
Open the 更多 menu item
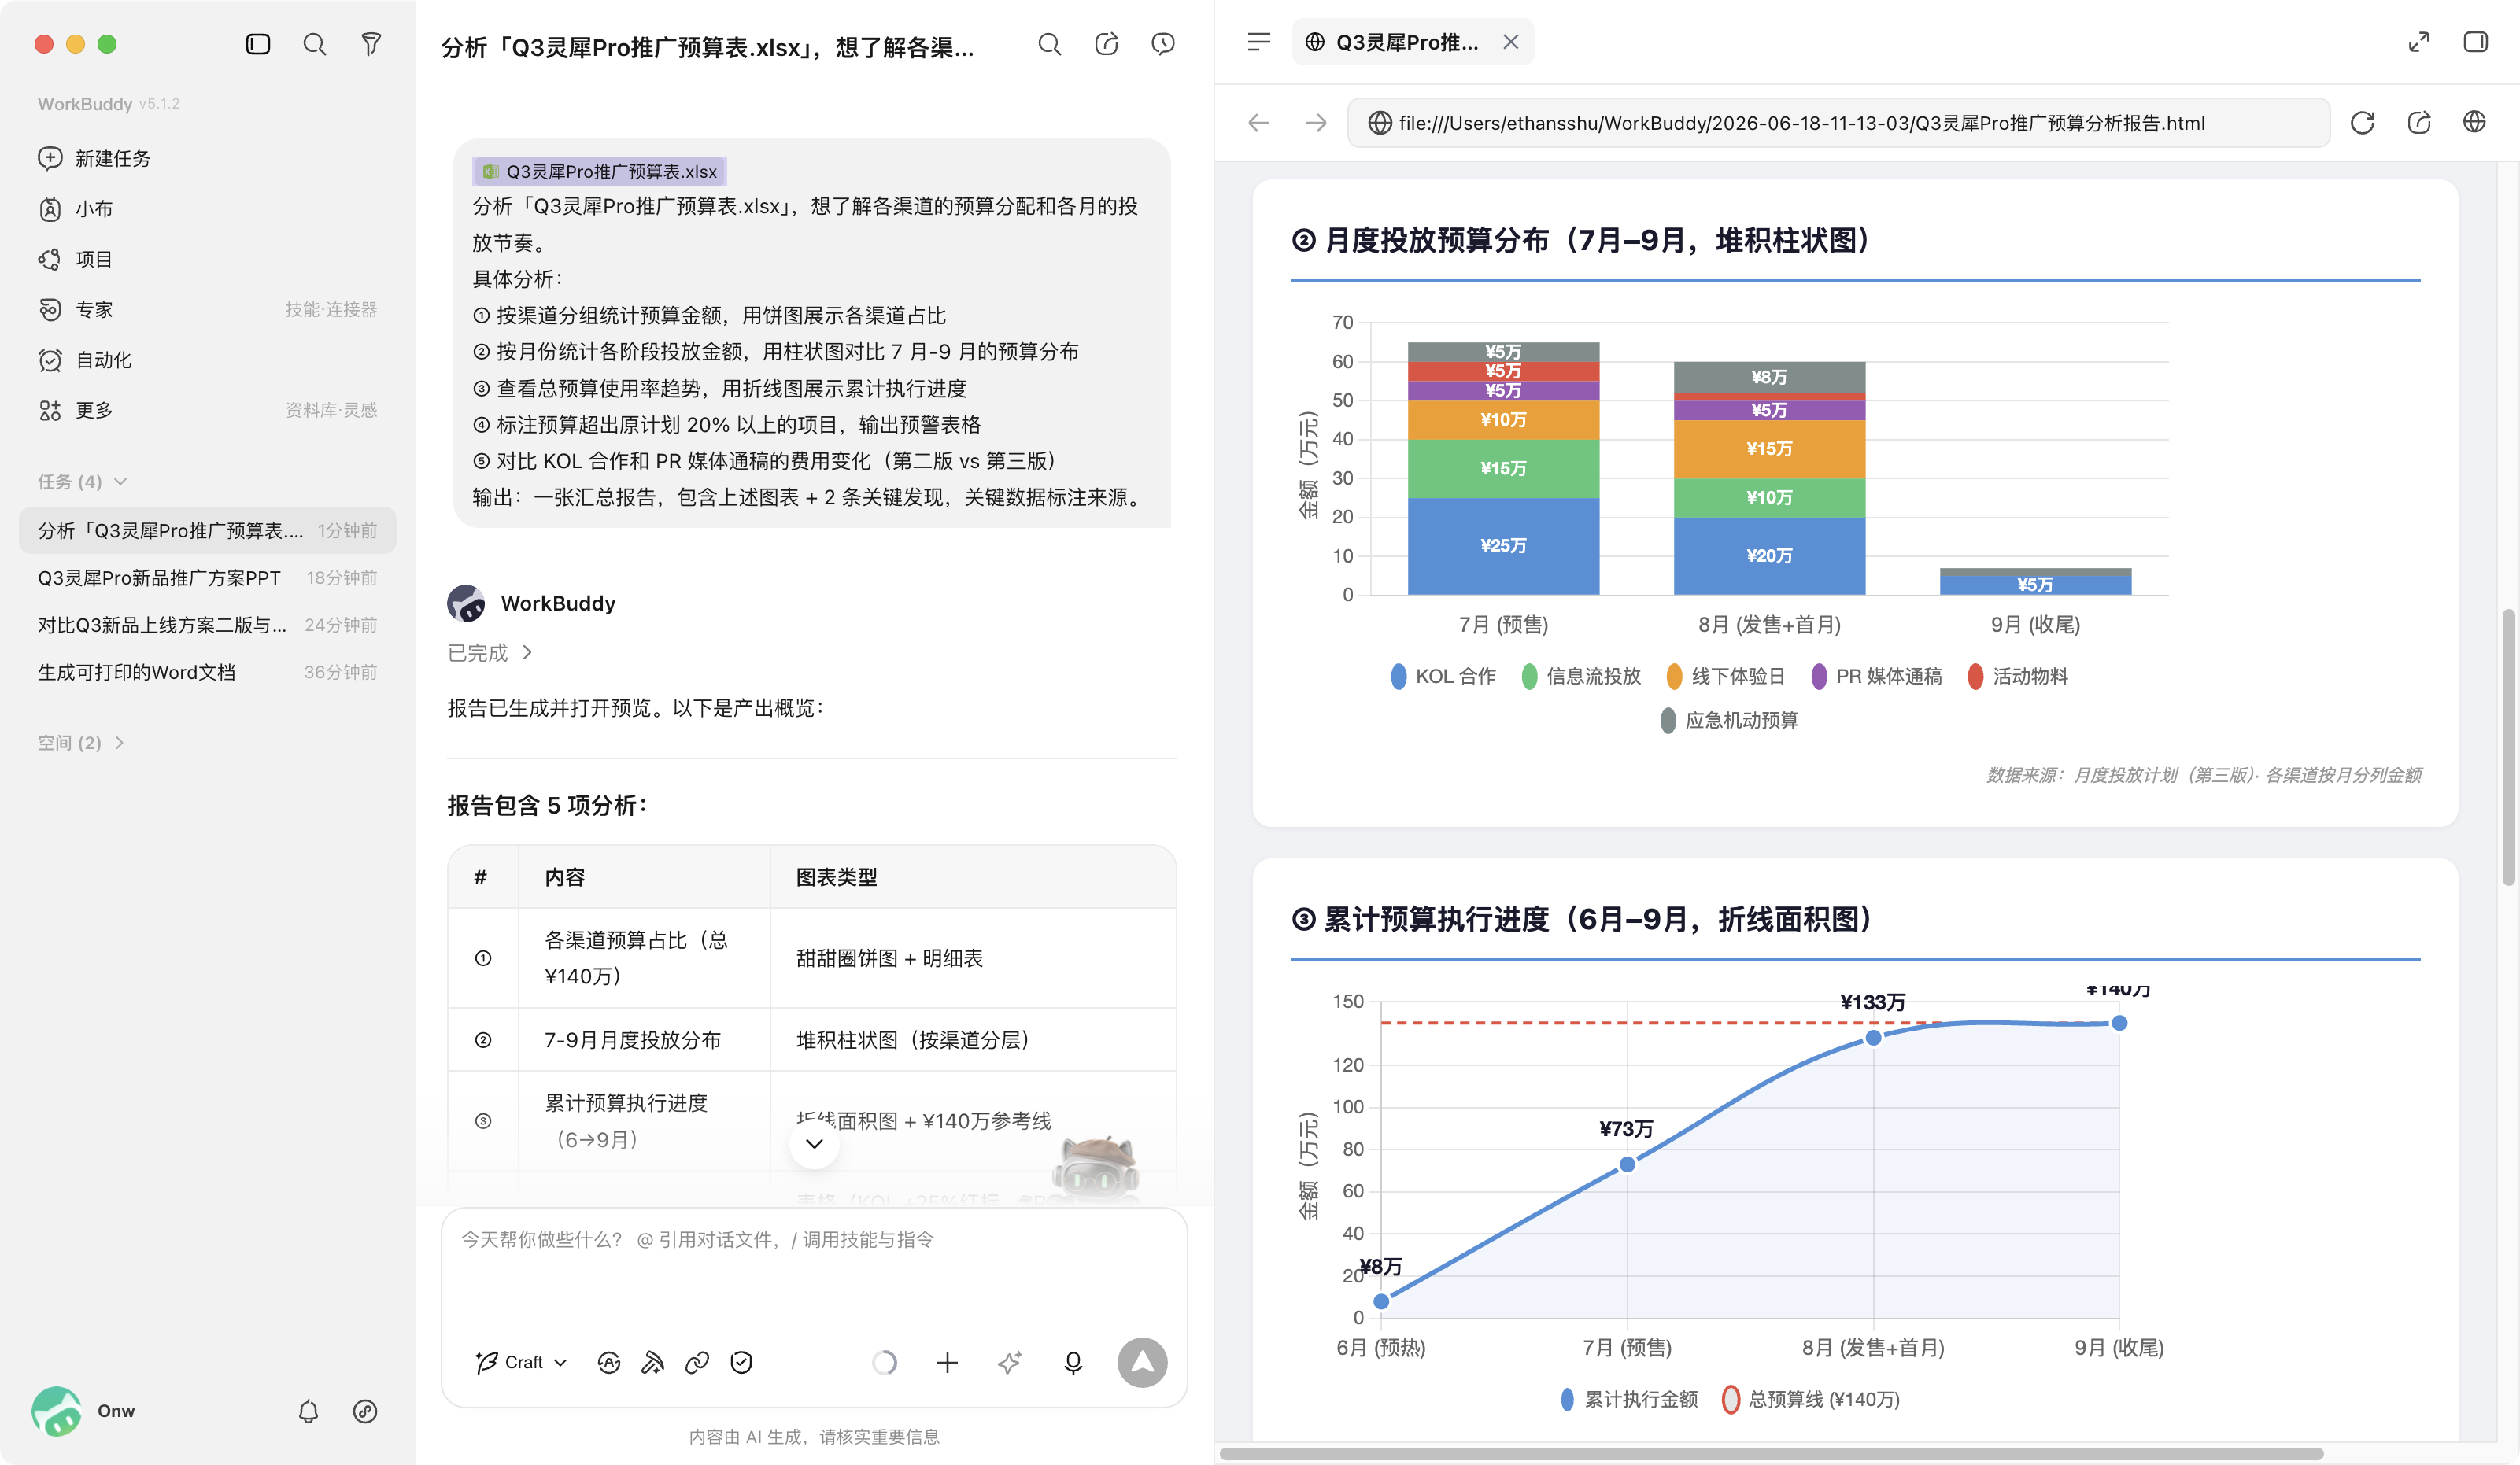[207, 410]
